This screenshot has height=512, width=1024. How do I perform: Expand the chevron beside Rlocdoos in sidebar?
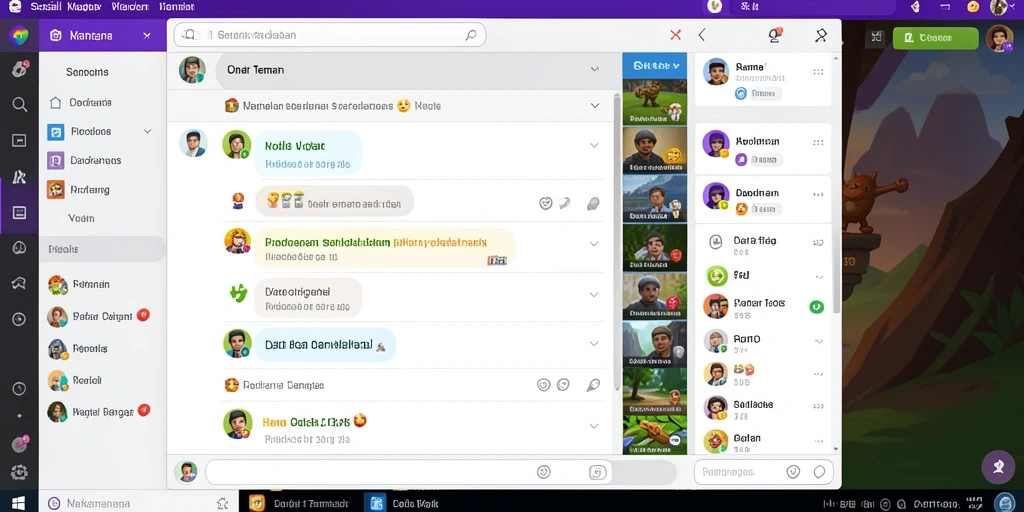(x=148, y=131)
